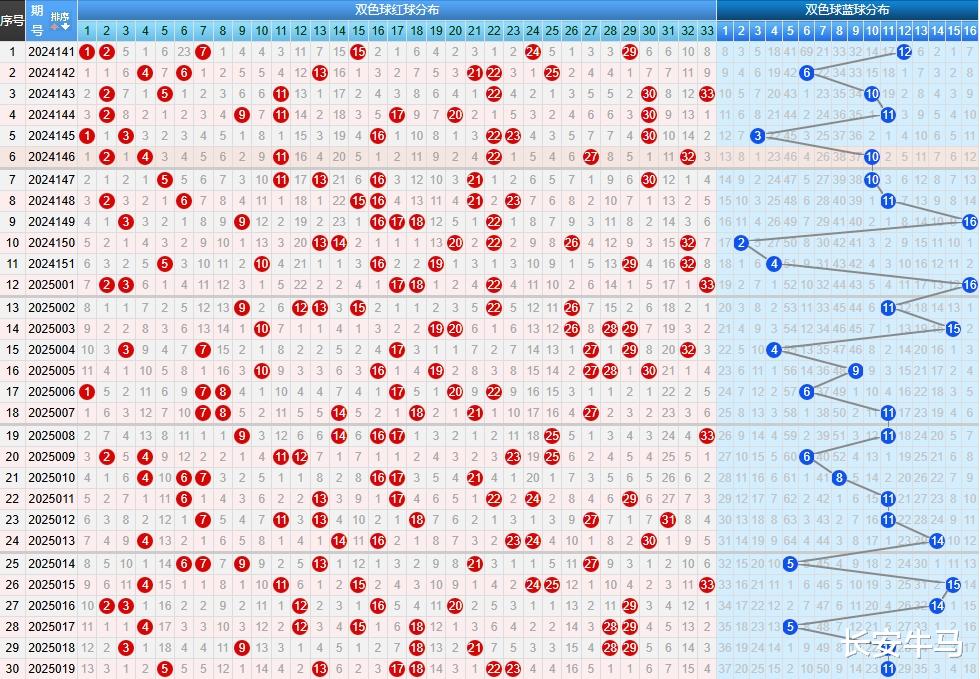980x679 pixels.
Task: Click blue ball 15 in period 2025003
Action: point(953,329)
